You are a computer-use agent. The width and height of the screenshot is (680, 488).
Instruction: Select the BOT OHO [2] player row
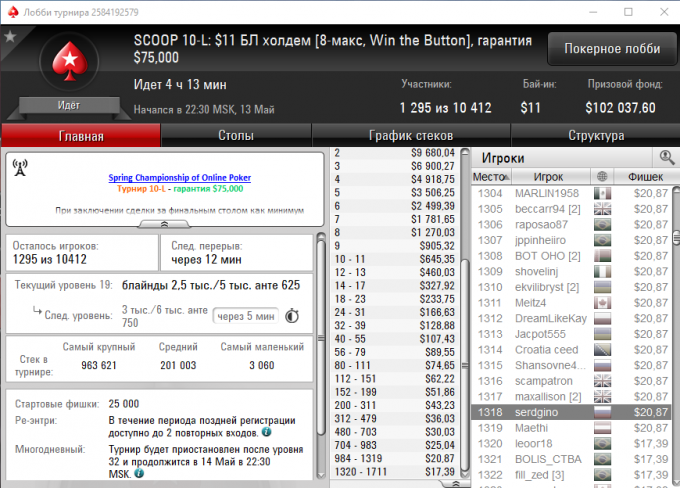(571, 255)
